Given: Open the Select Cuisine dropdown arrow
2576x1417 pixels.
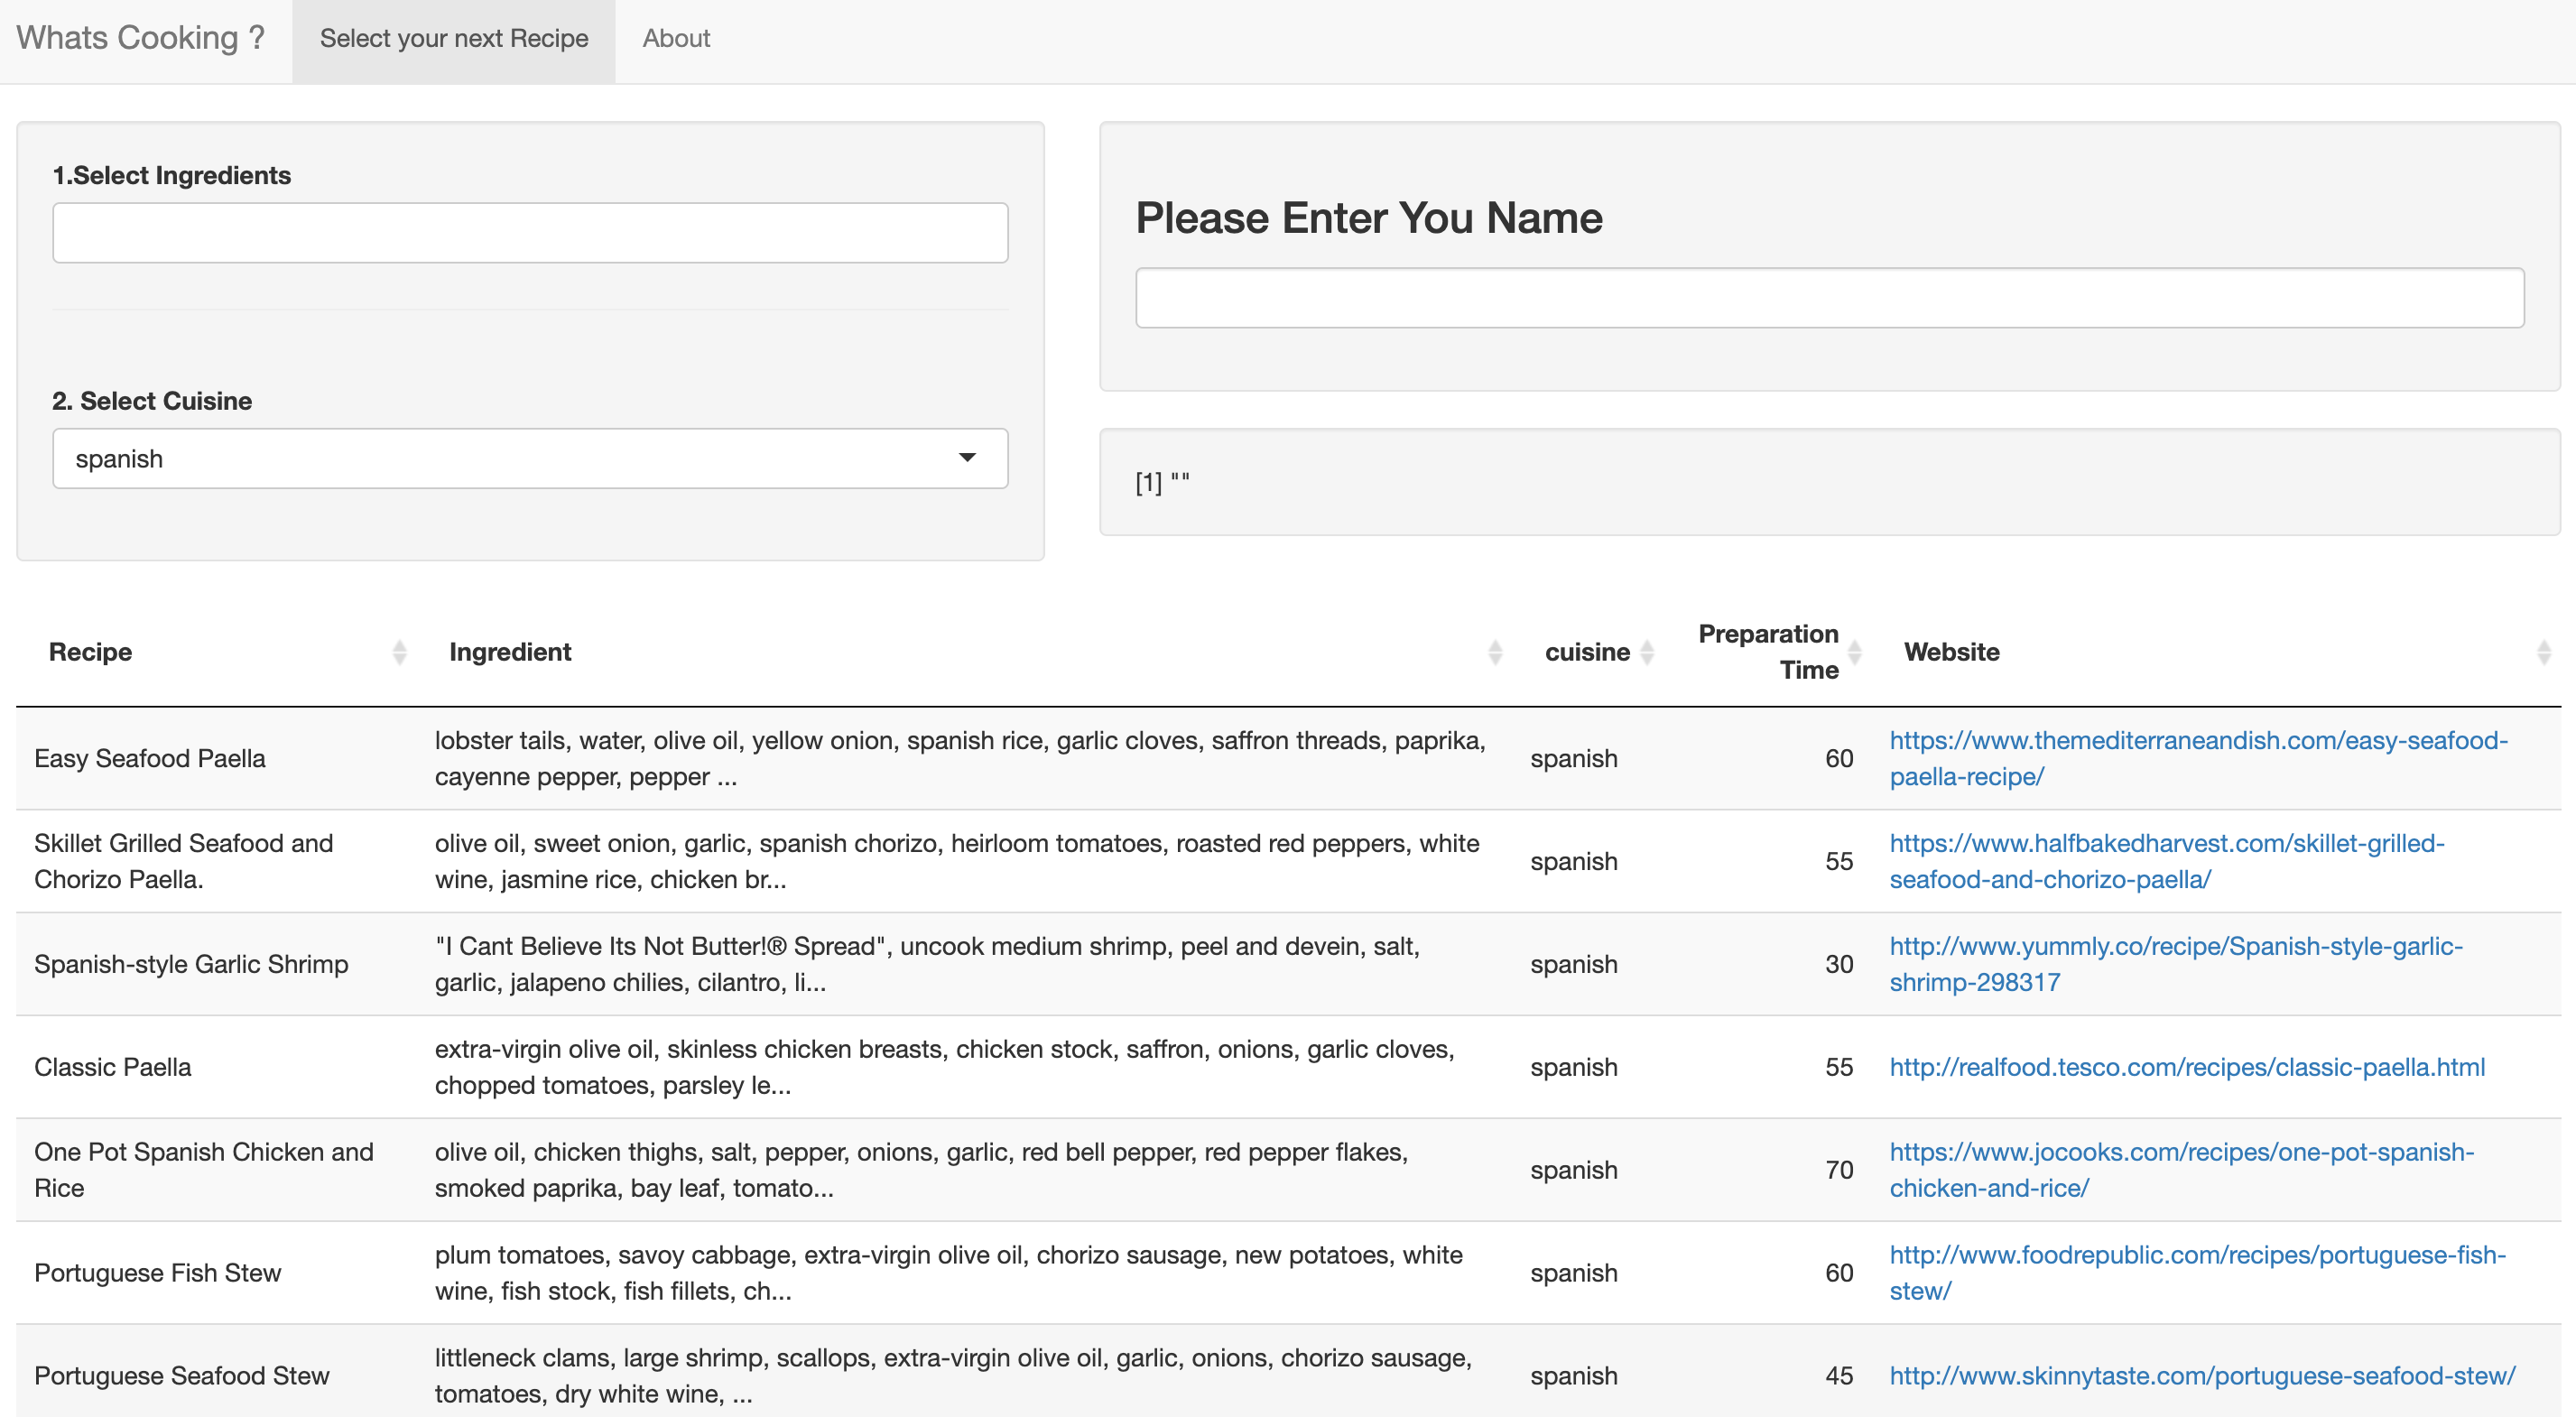Looking at the screenshot, I should coord(967,458).
